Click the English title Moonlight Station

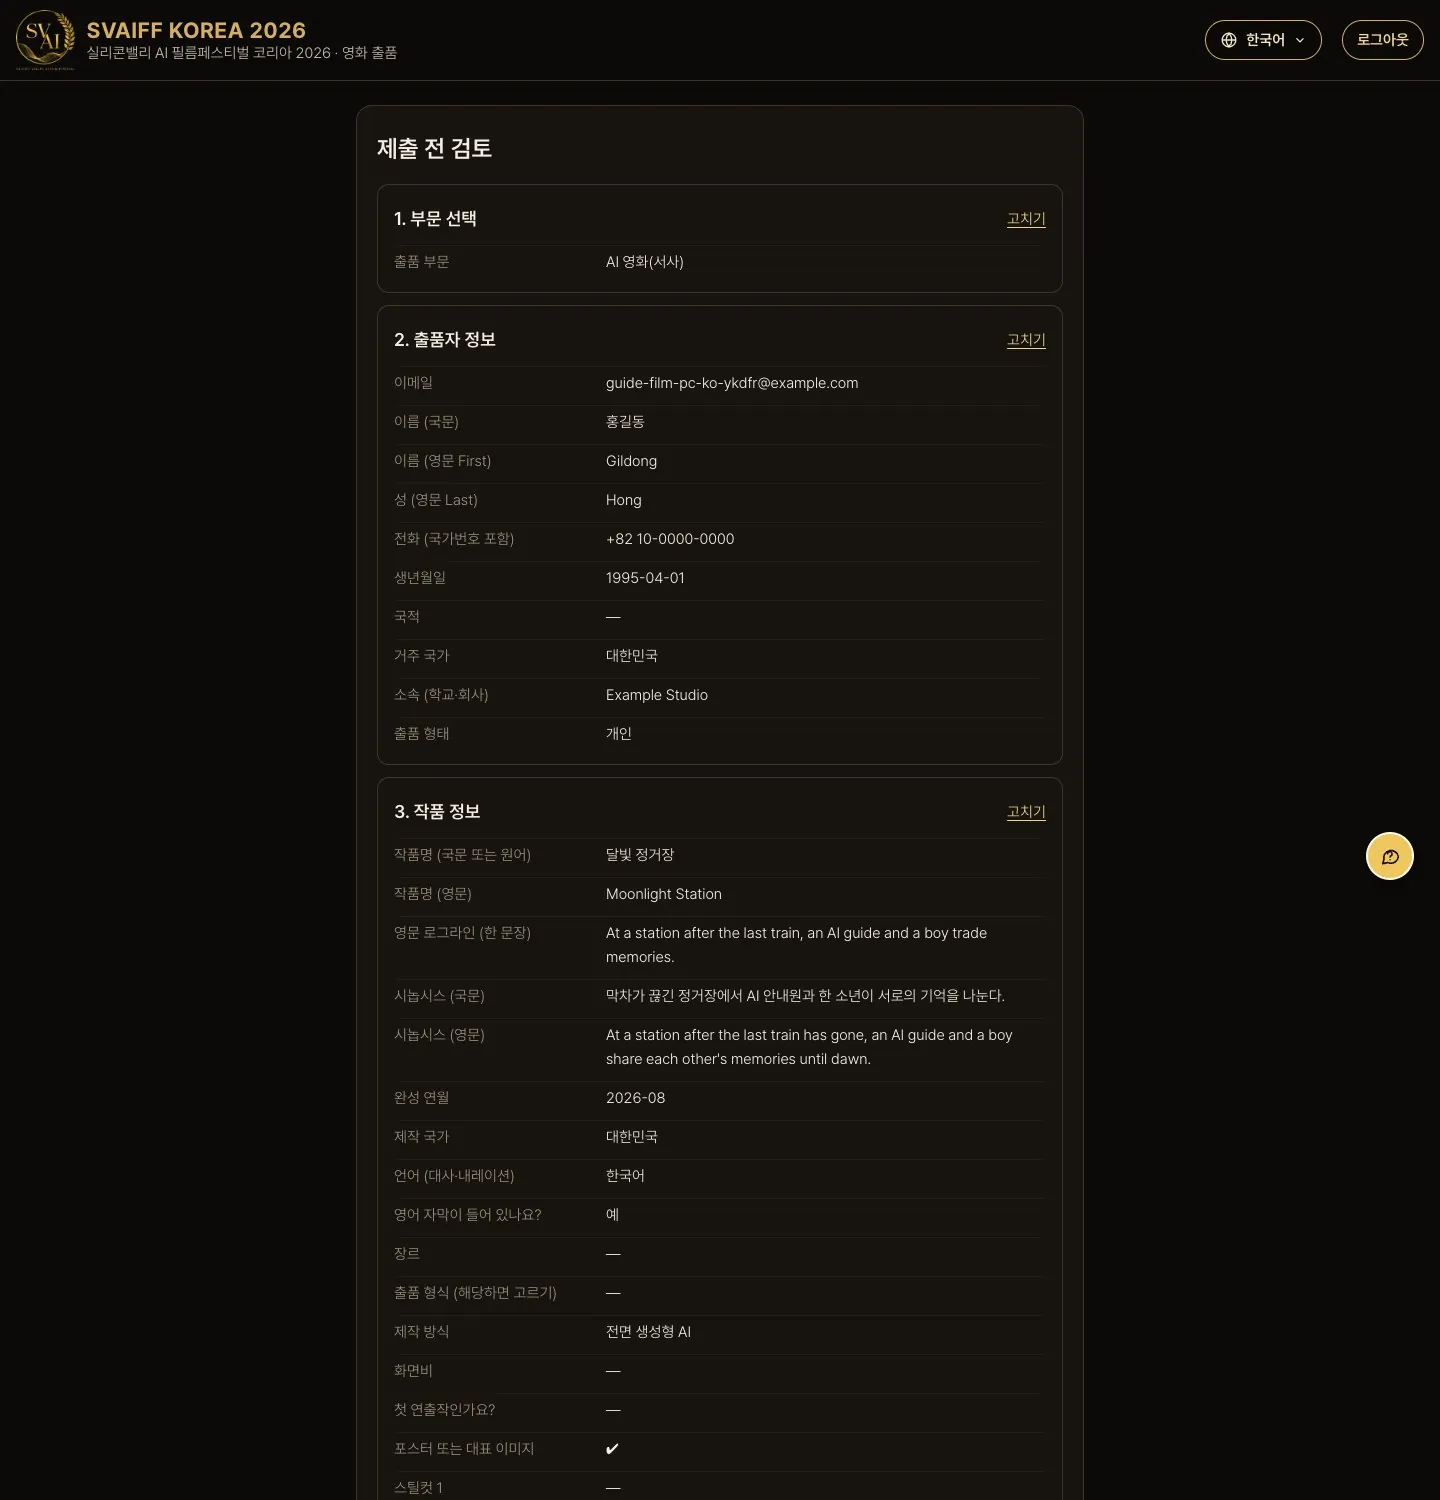pos(664,894)
